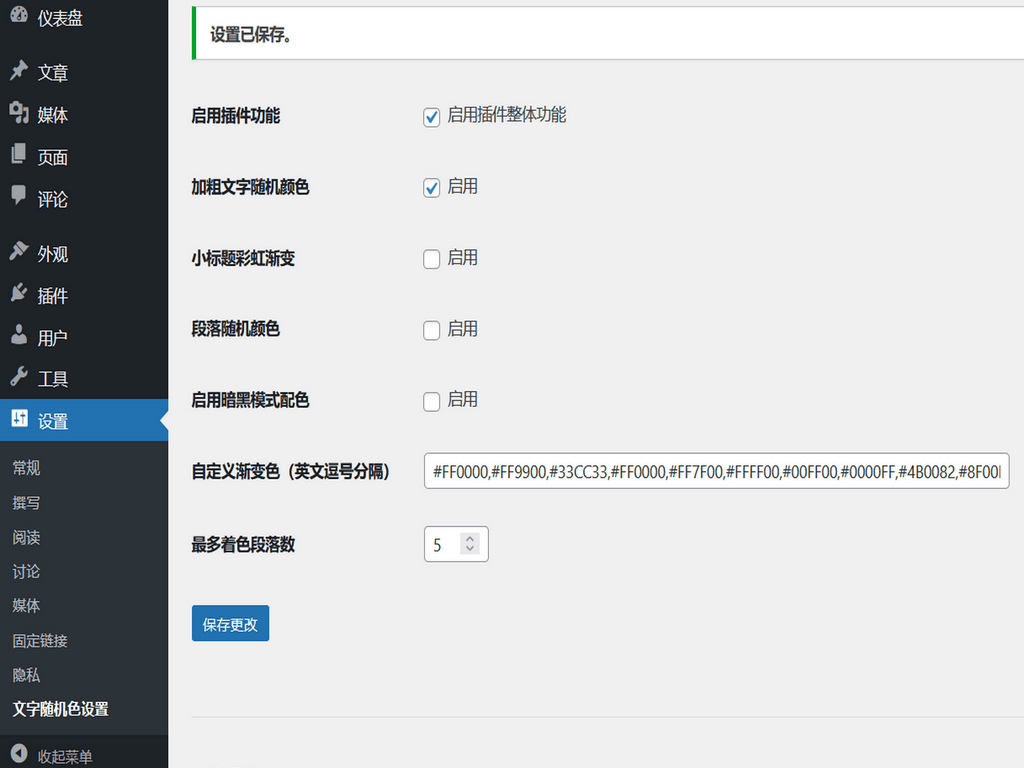The height and width of the screenshot is (768, 1024).
Task: Decrease 最多着色段落数 with down arrow
Action: [x=470, y=549]
